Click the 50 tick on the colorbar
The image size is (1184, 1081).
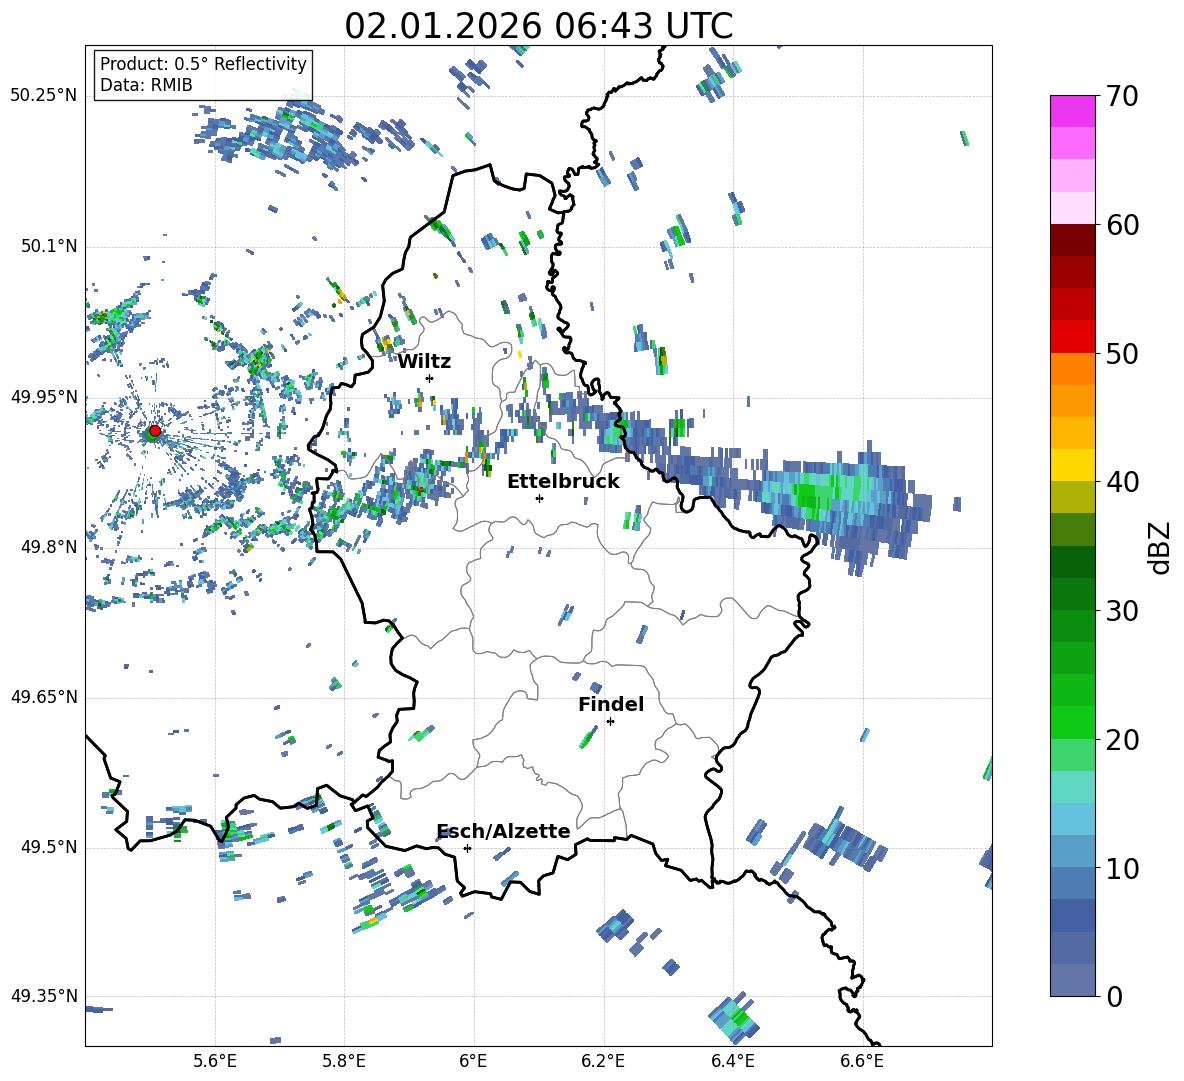(x=1121, y=353)
